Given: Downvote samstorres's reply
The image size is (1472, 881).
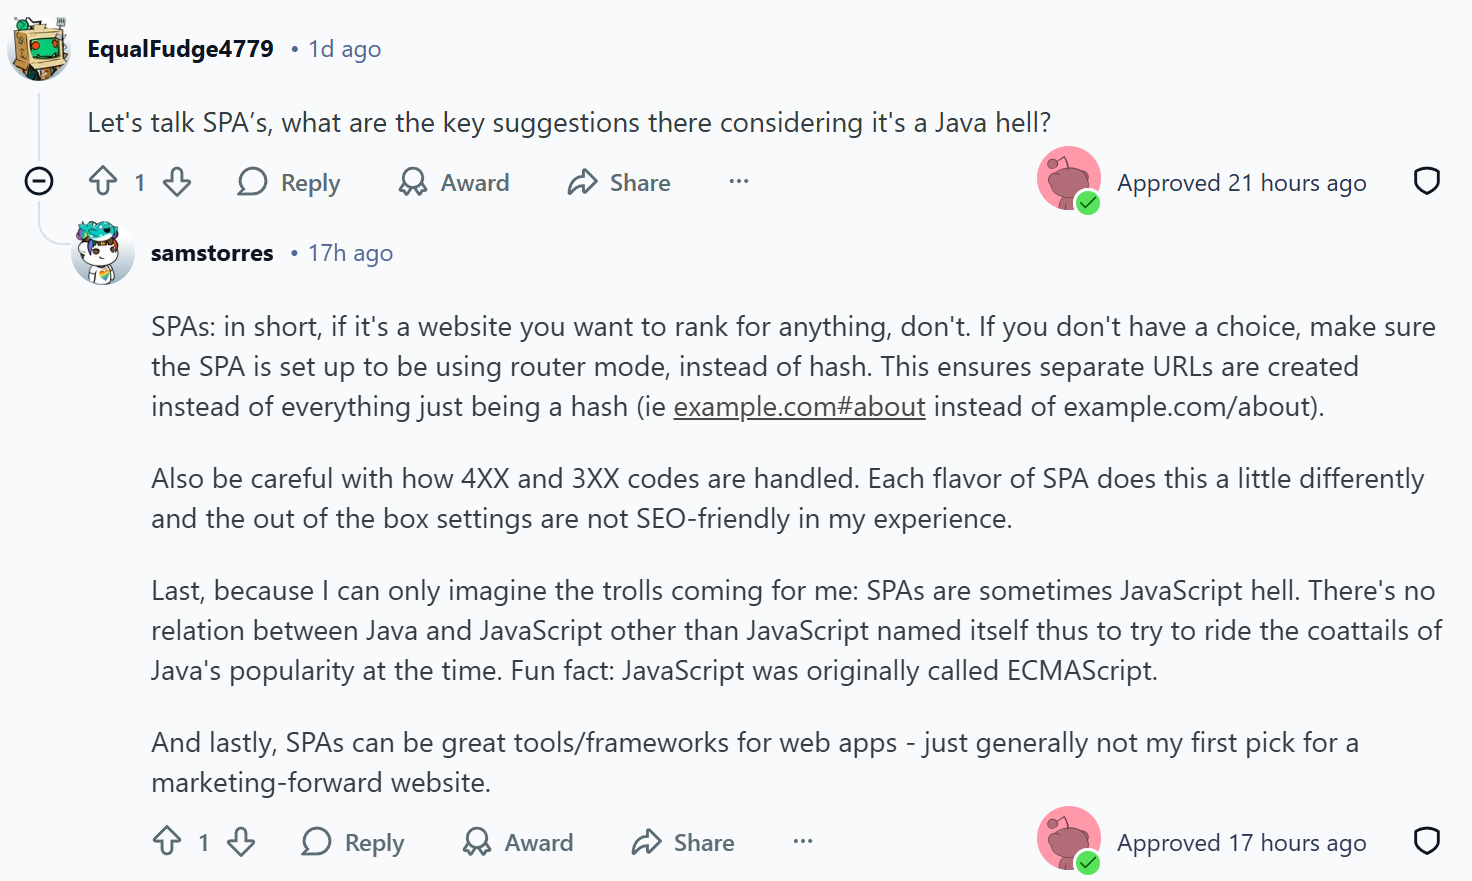Looking at the screenshot, I should [241, 842].
